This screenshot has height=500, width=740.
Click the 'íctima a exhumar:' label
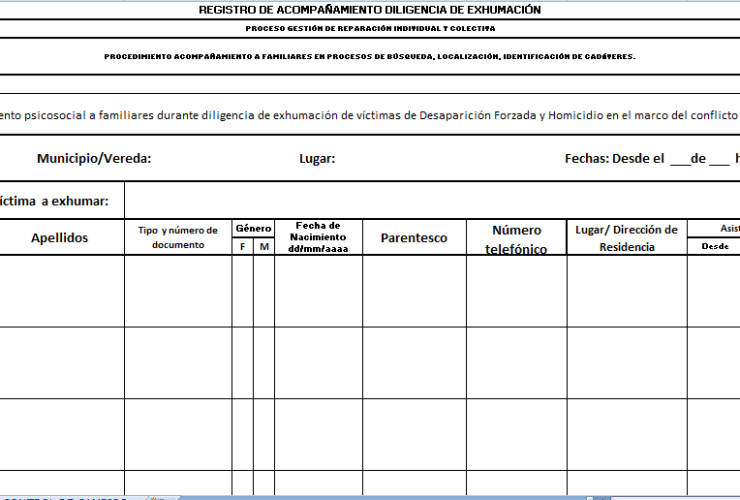[54, 201]
